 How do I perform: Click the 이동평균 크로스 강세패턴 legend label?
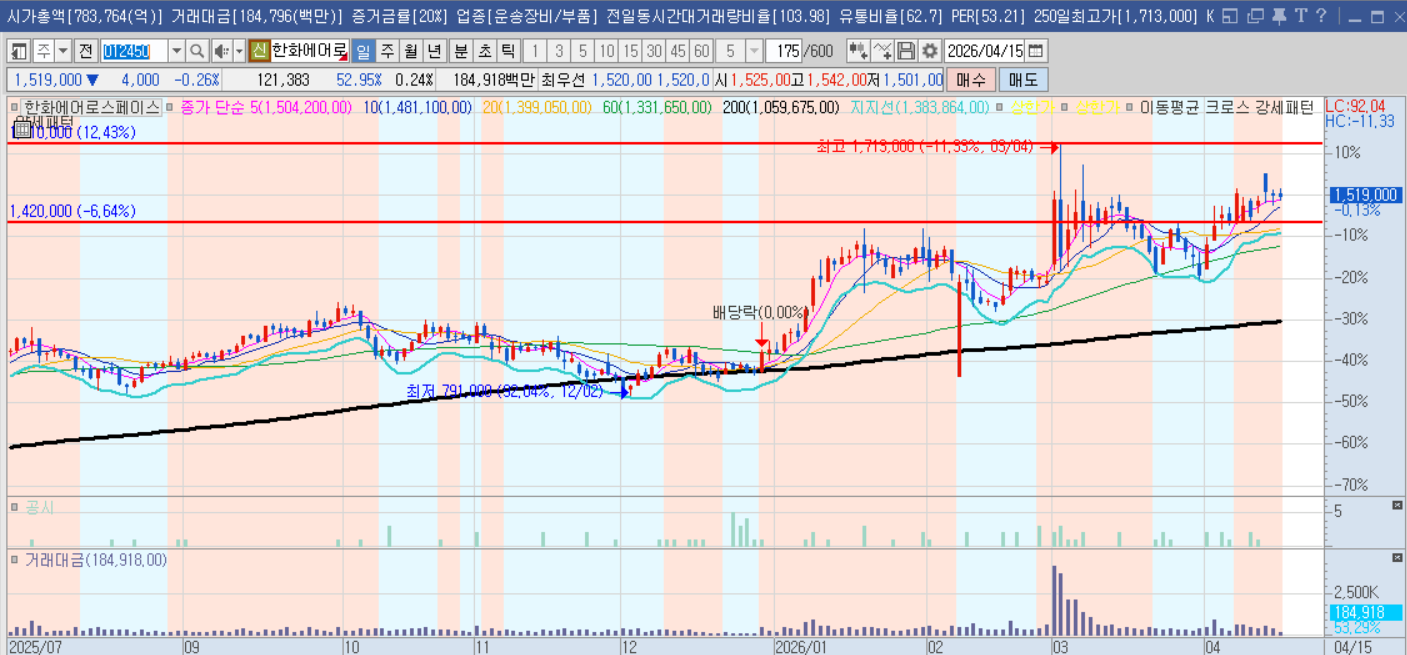point(1226,107)
